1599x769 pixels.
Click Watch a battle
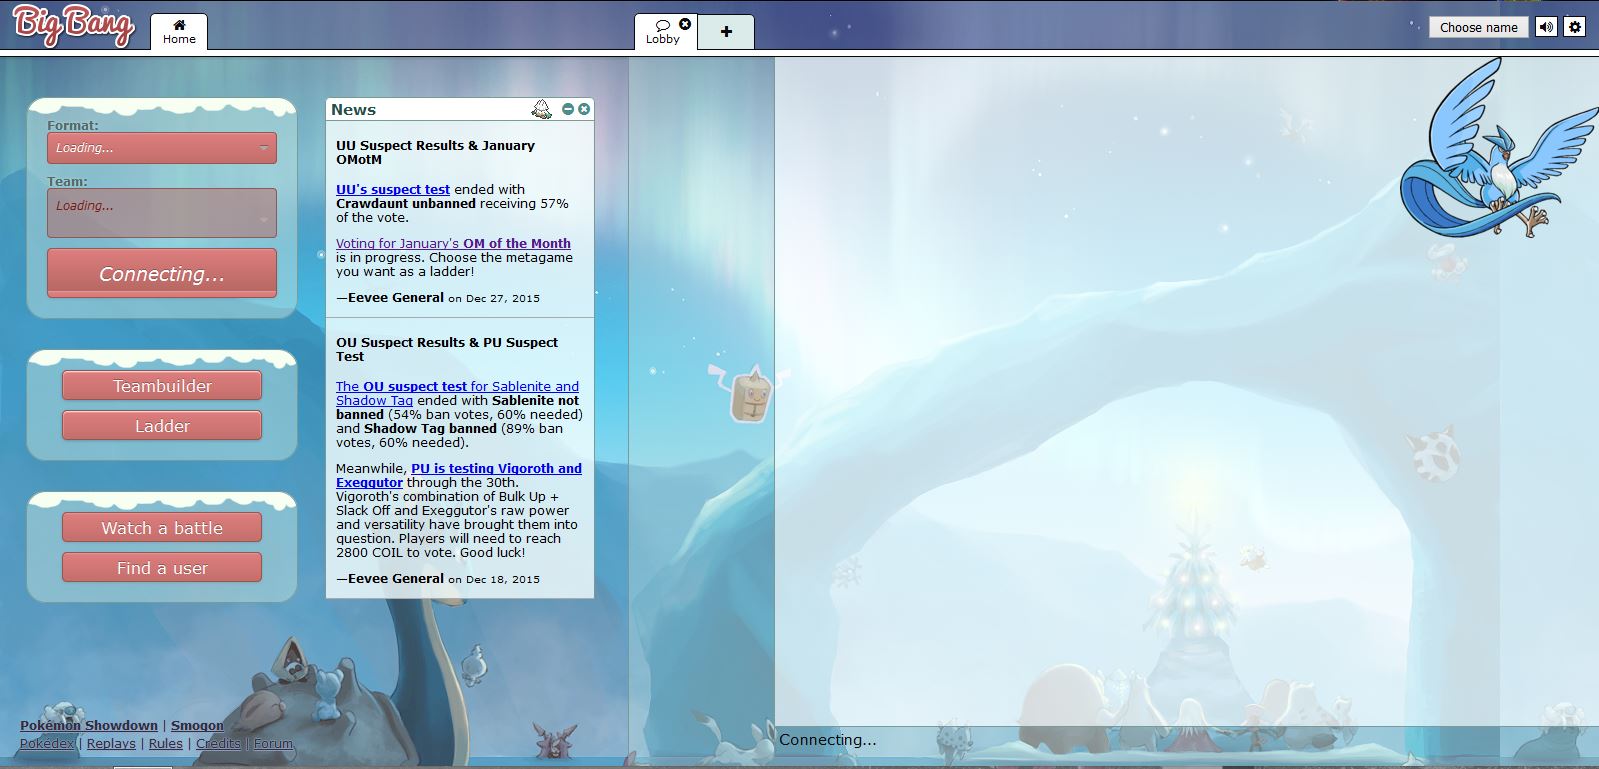[162, 527]
